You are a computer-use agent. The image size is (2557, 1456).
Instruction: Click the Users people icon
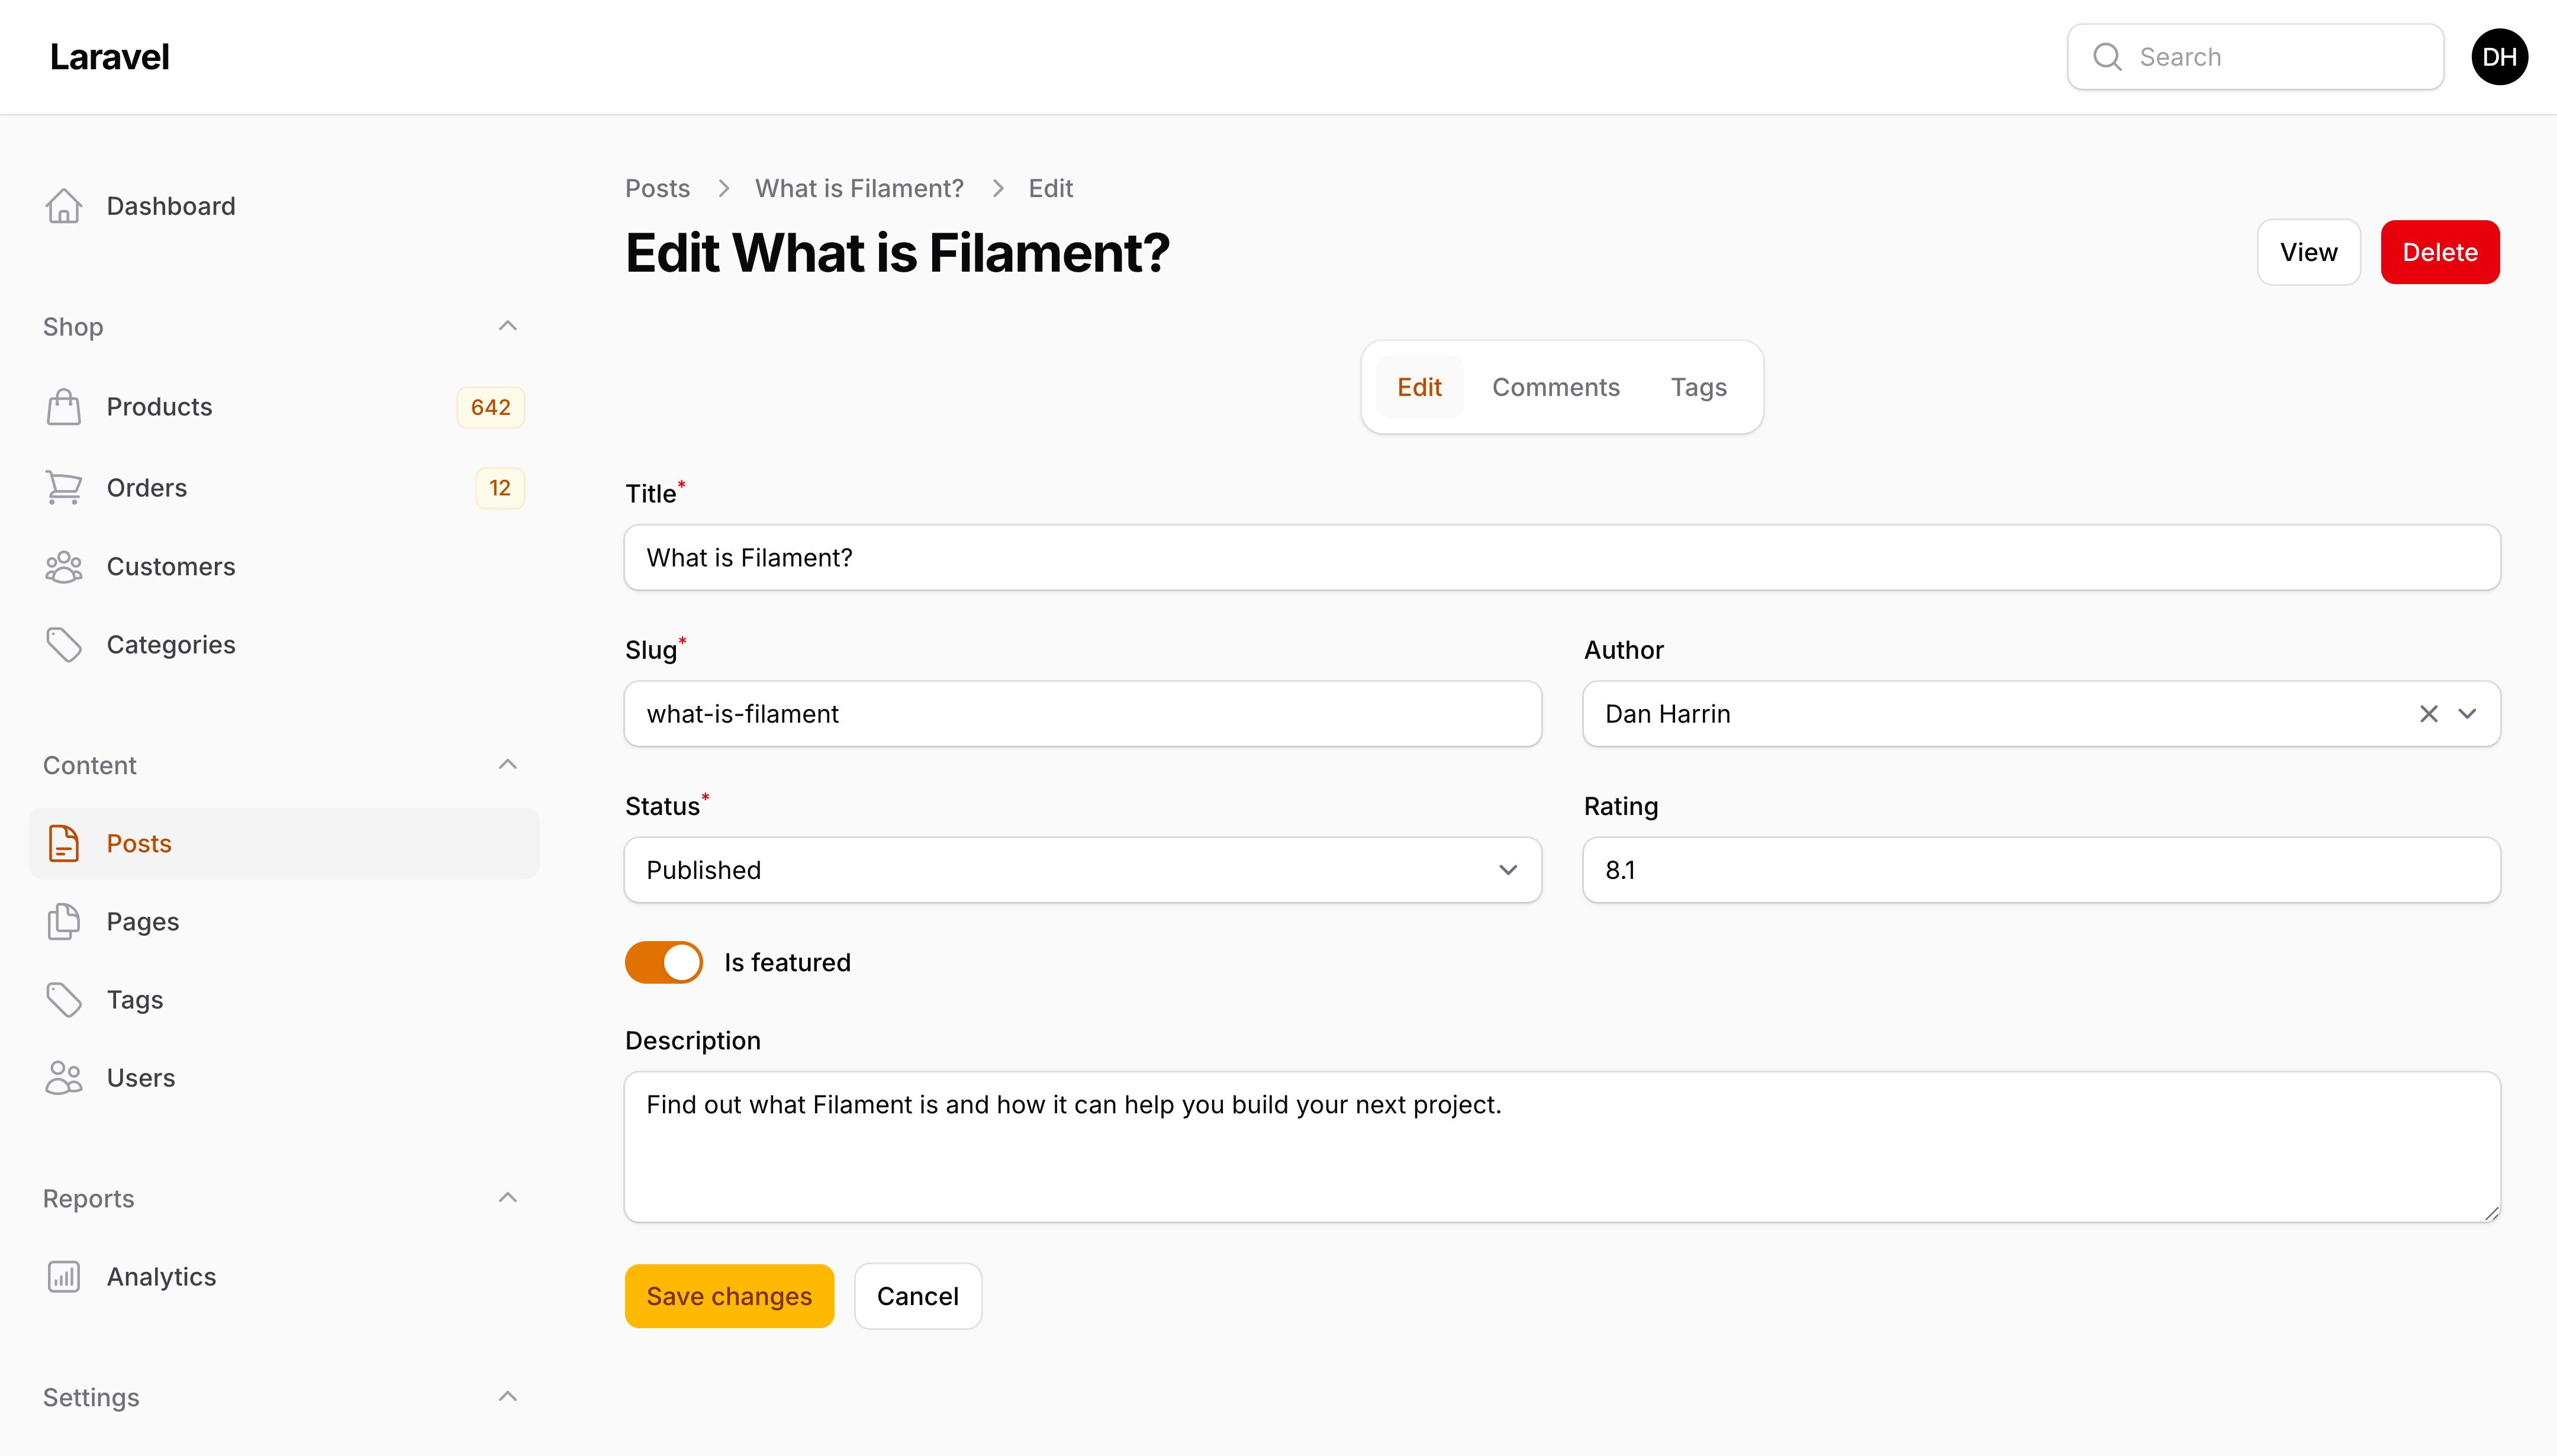pyautogui.click(x=64, y=1078)
